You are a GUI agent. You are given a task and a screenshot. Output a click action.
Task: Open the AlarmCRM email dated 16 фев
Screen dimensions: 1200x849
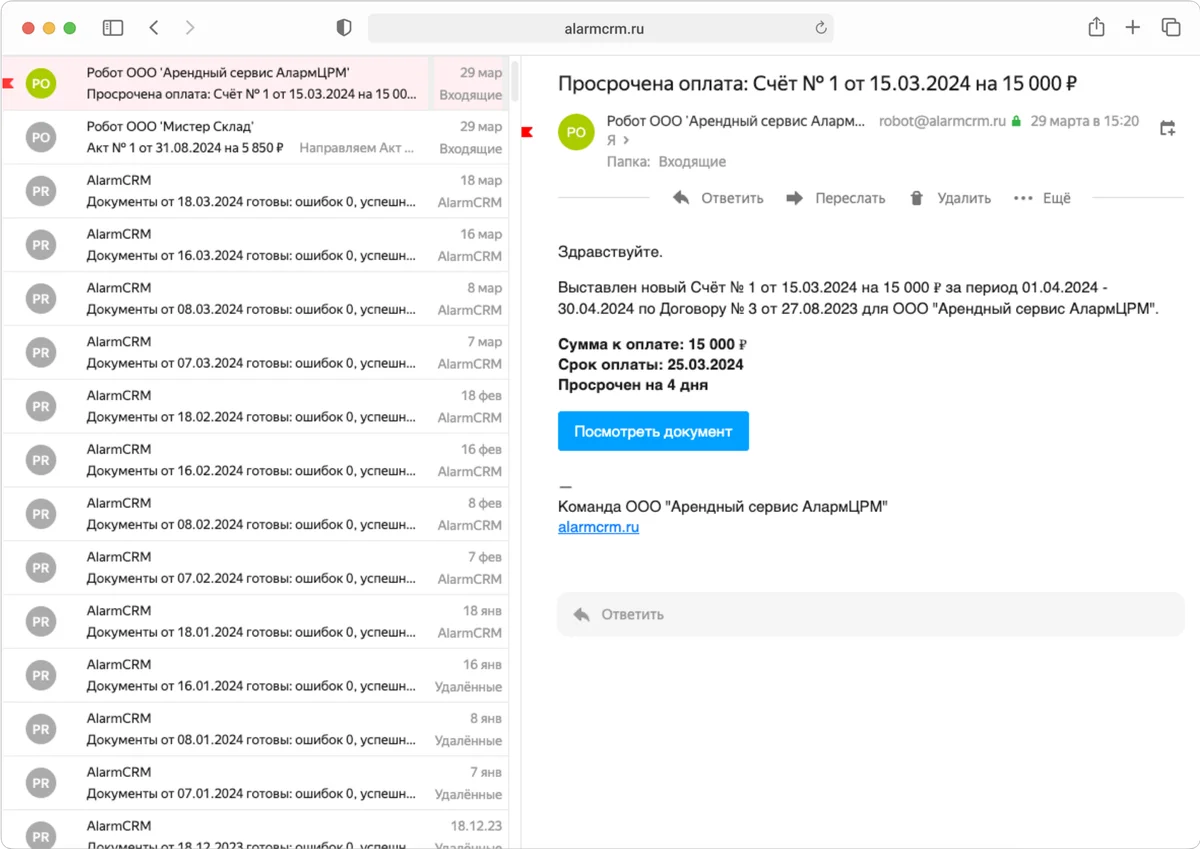[254, 461]
